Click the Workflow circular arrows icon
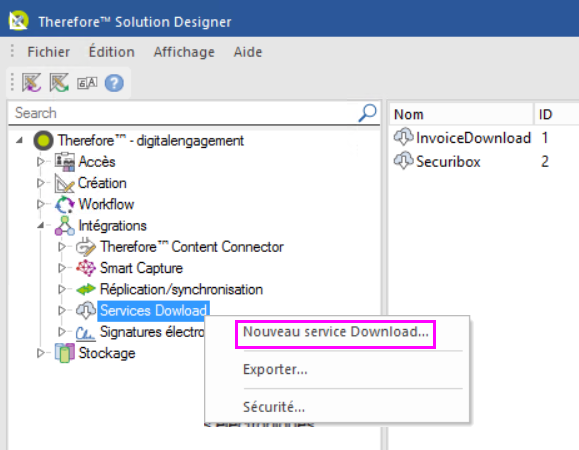This screenshot has height=450, width=579. click(x=65, y=204)
